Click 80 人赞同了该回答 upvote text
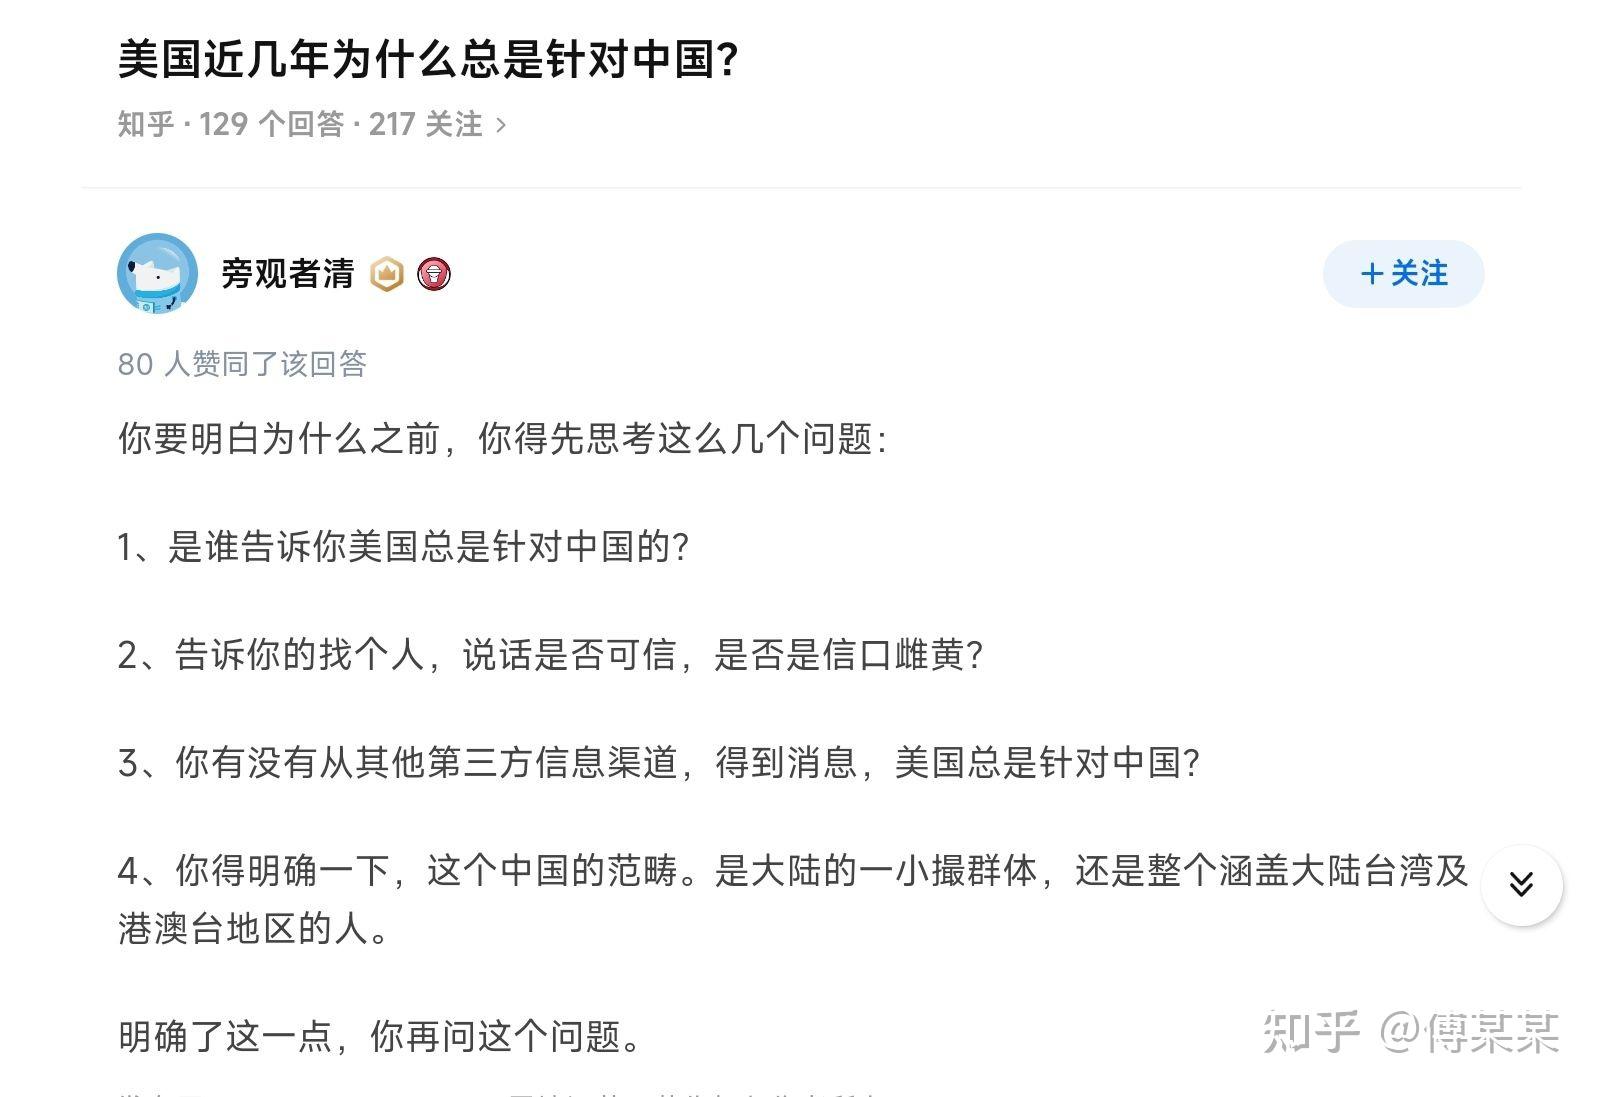1600x1097 pixels. click(x=242, y=364)
